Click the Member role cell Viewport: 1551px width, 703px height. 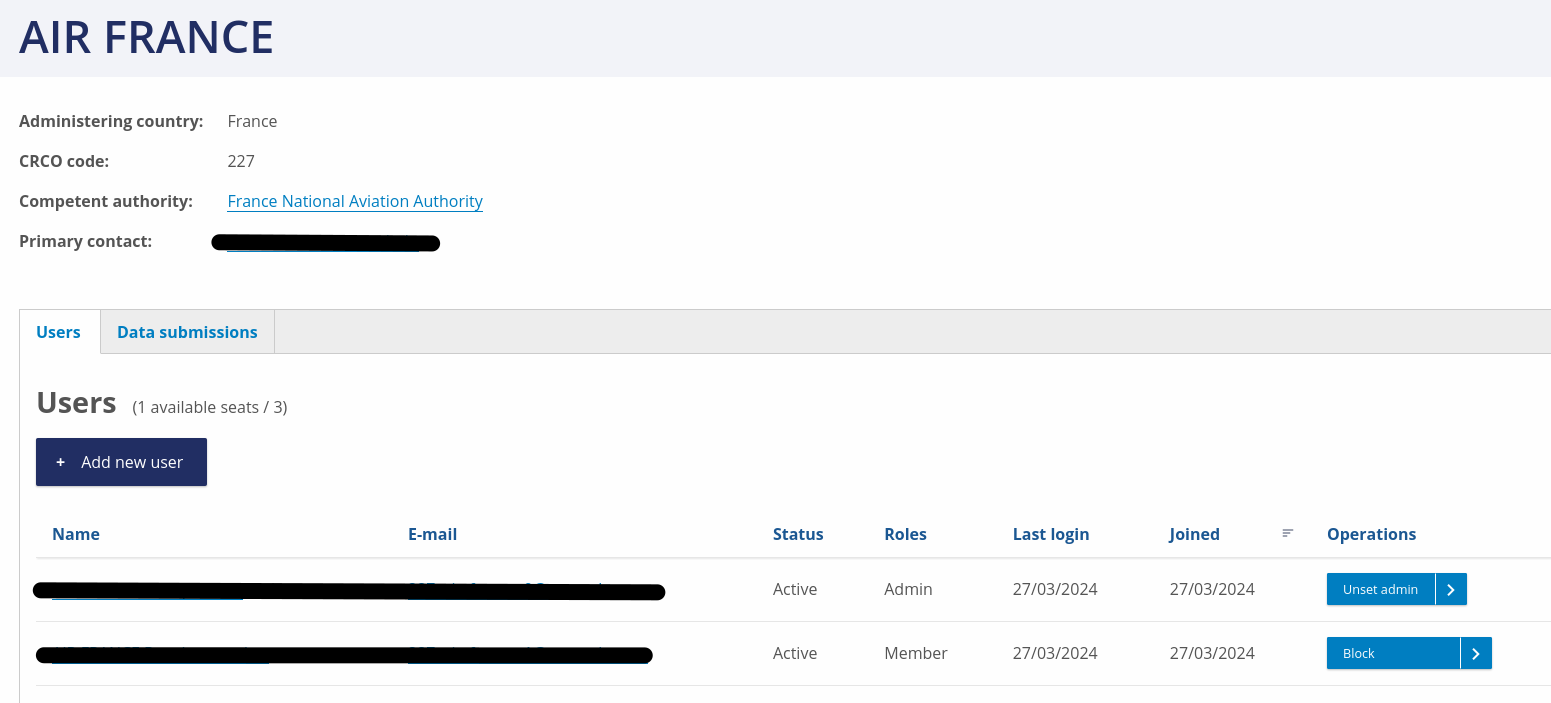pyautogui.click(x=916, y=653)
